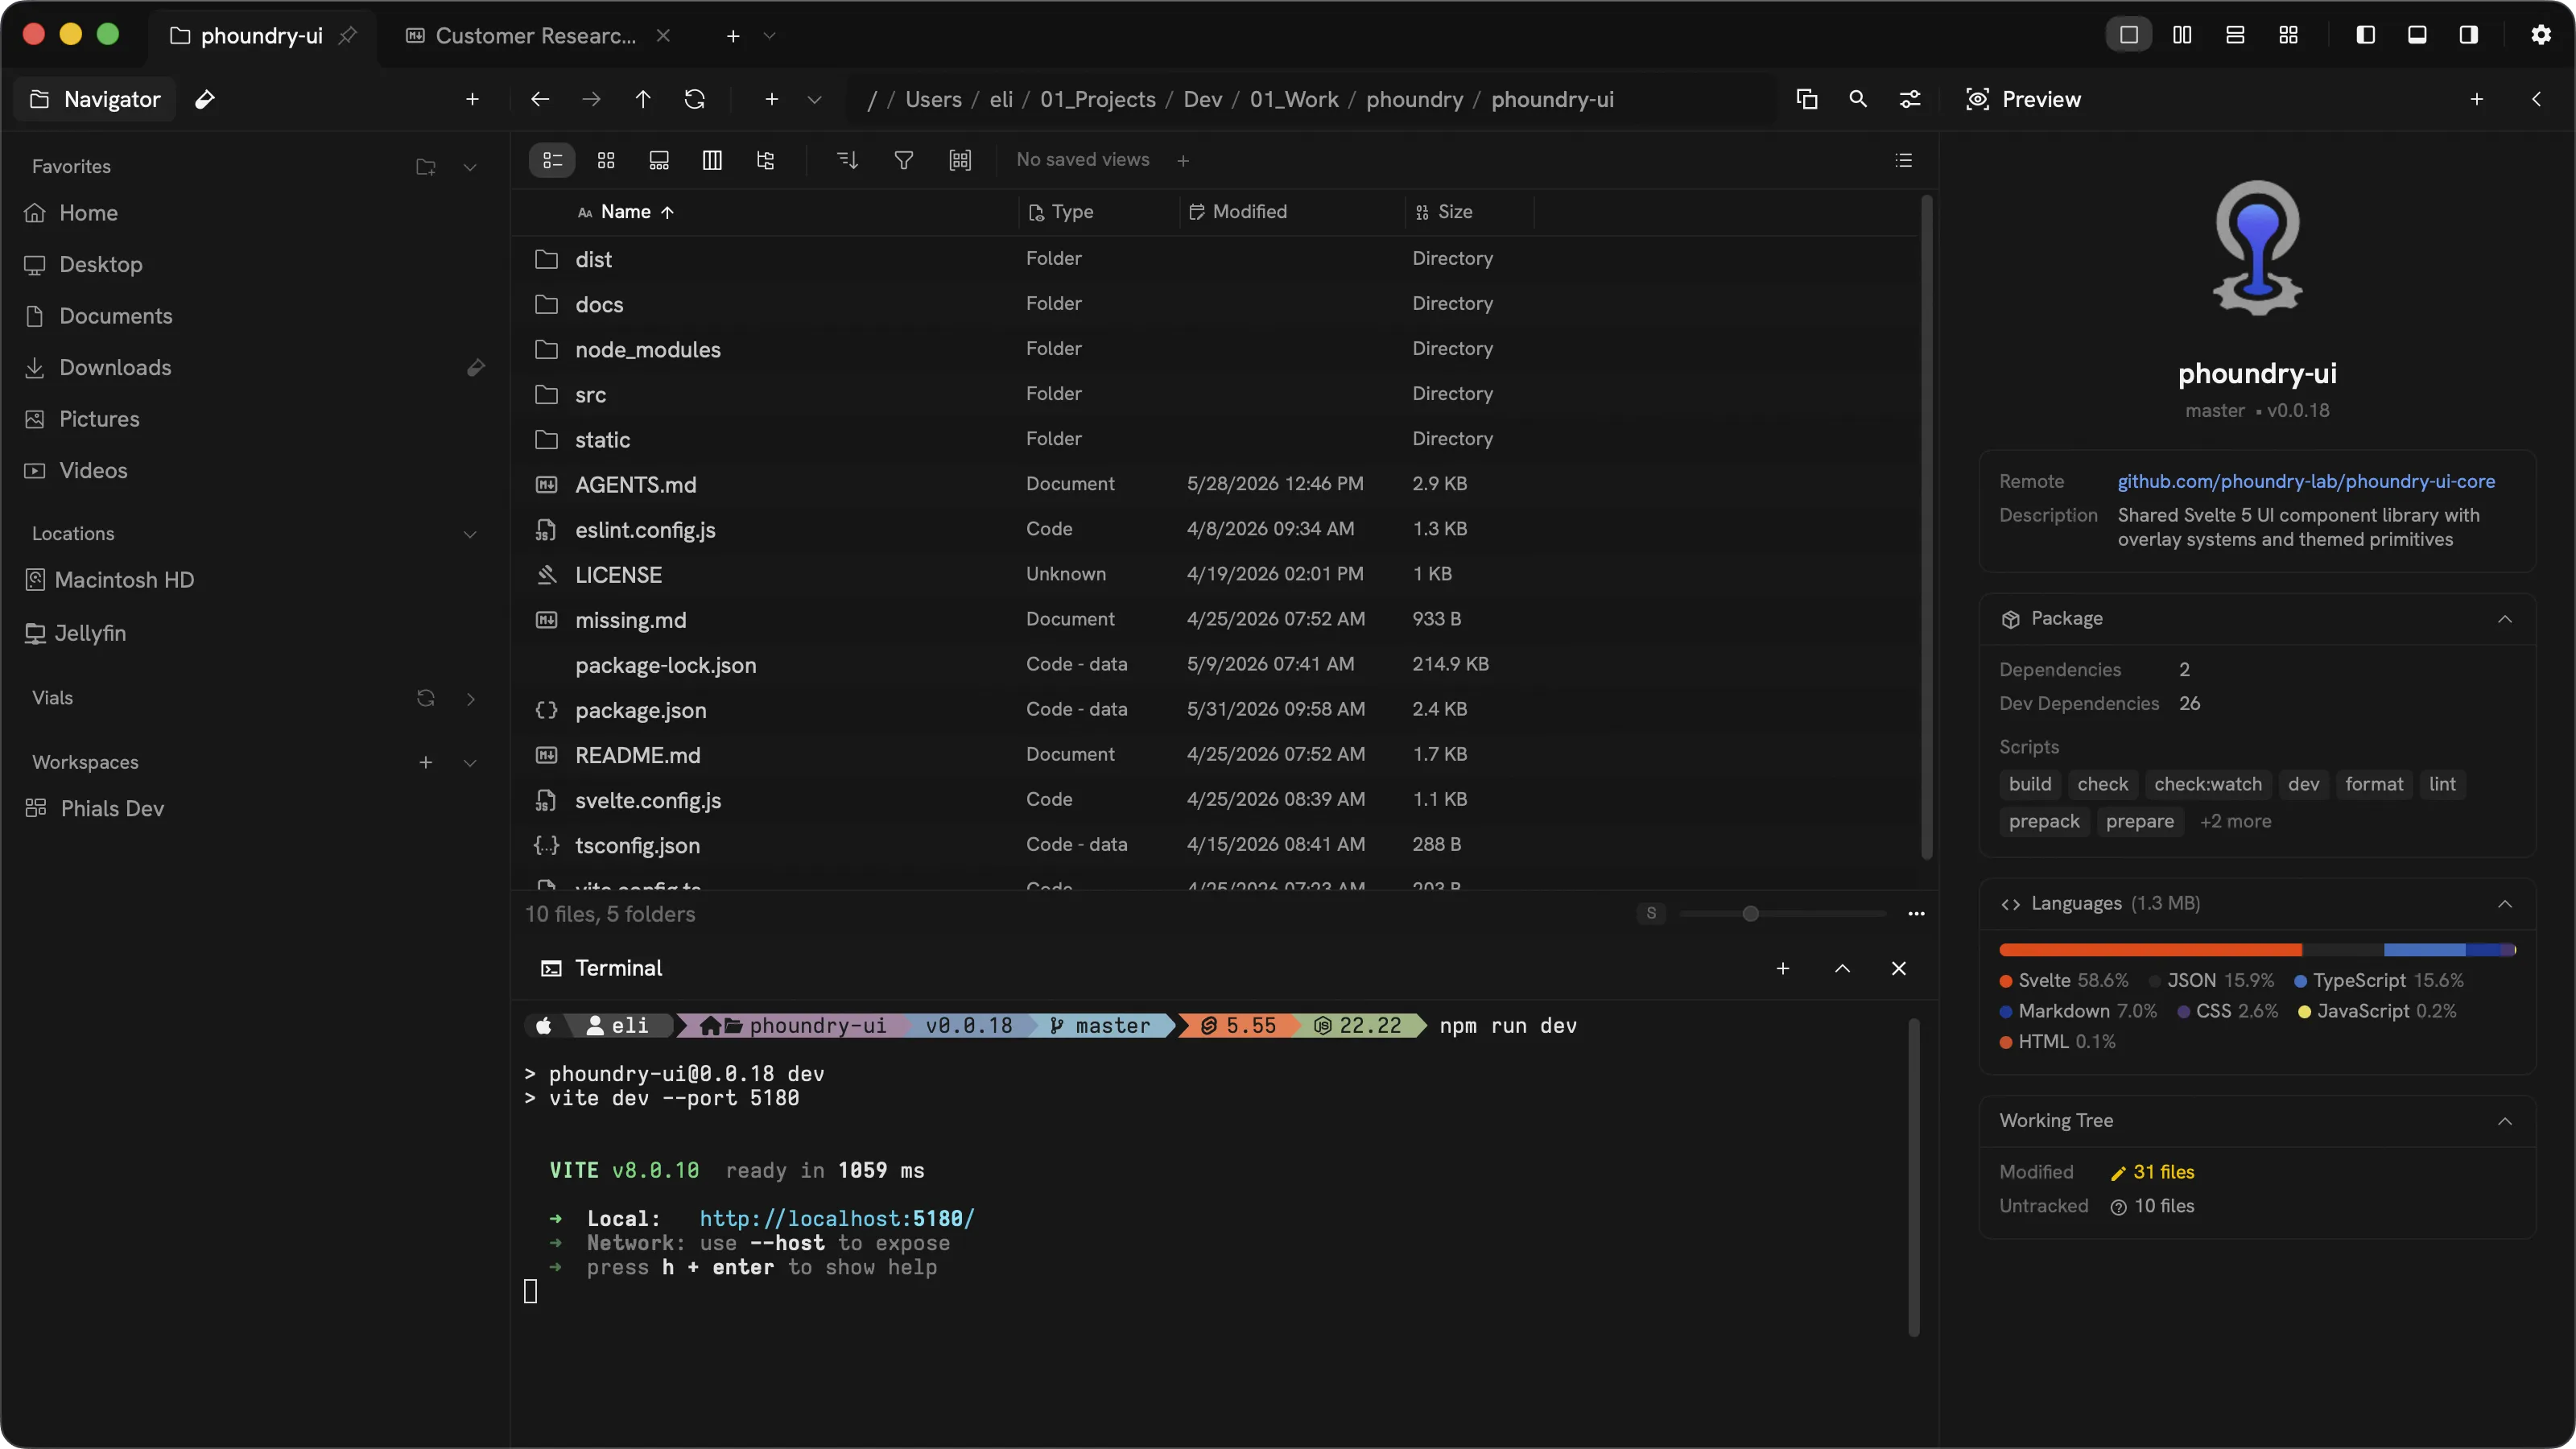Open search in the file pane
This screenshot has height=1449, width=2576.
[1858, 99]
